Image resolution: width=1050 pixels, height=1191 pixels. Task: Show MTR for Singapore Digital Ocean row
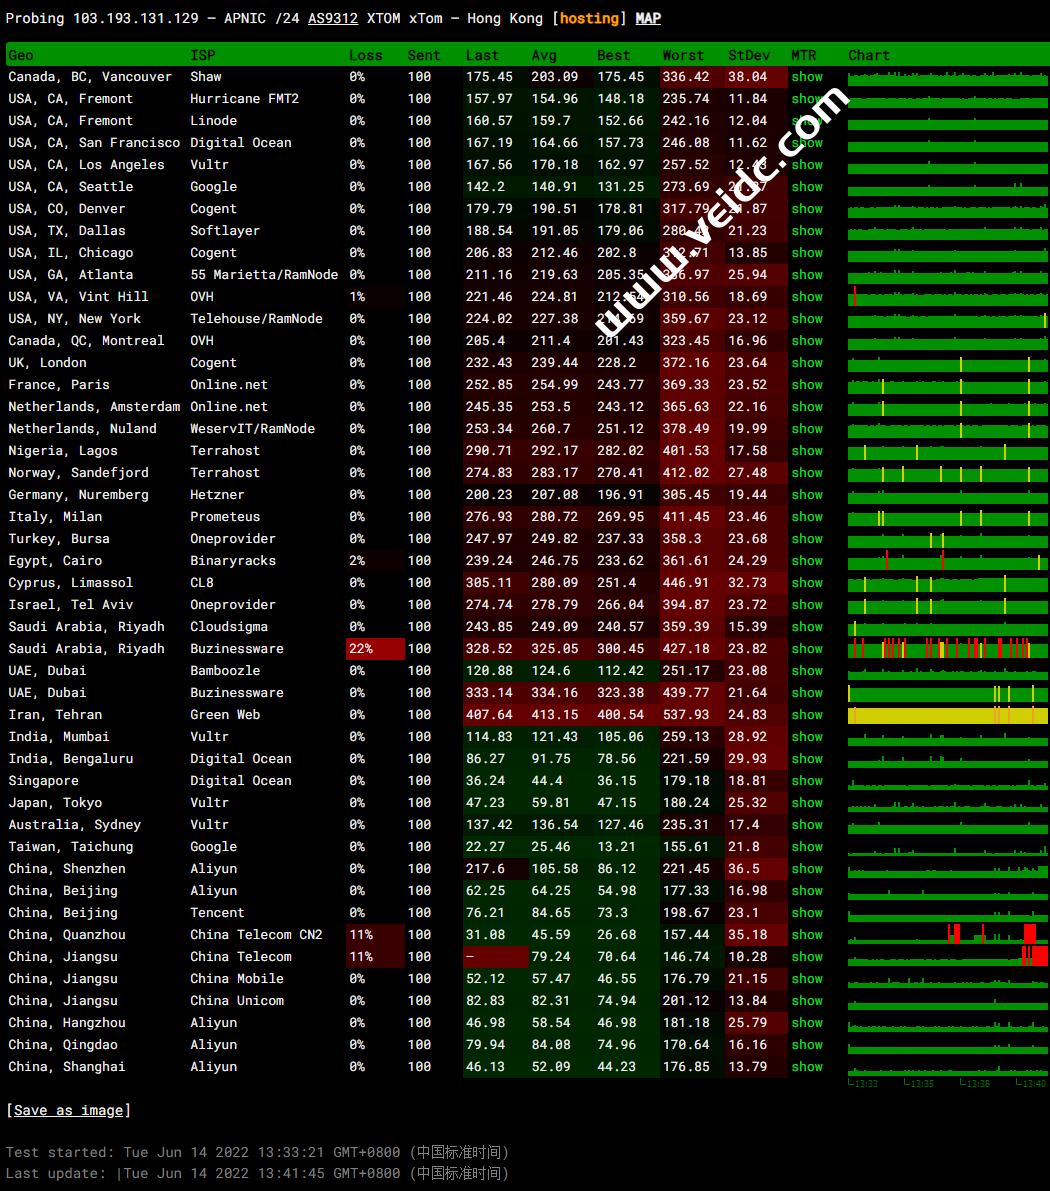807,782
